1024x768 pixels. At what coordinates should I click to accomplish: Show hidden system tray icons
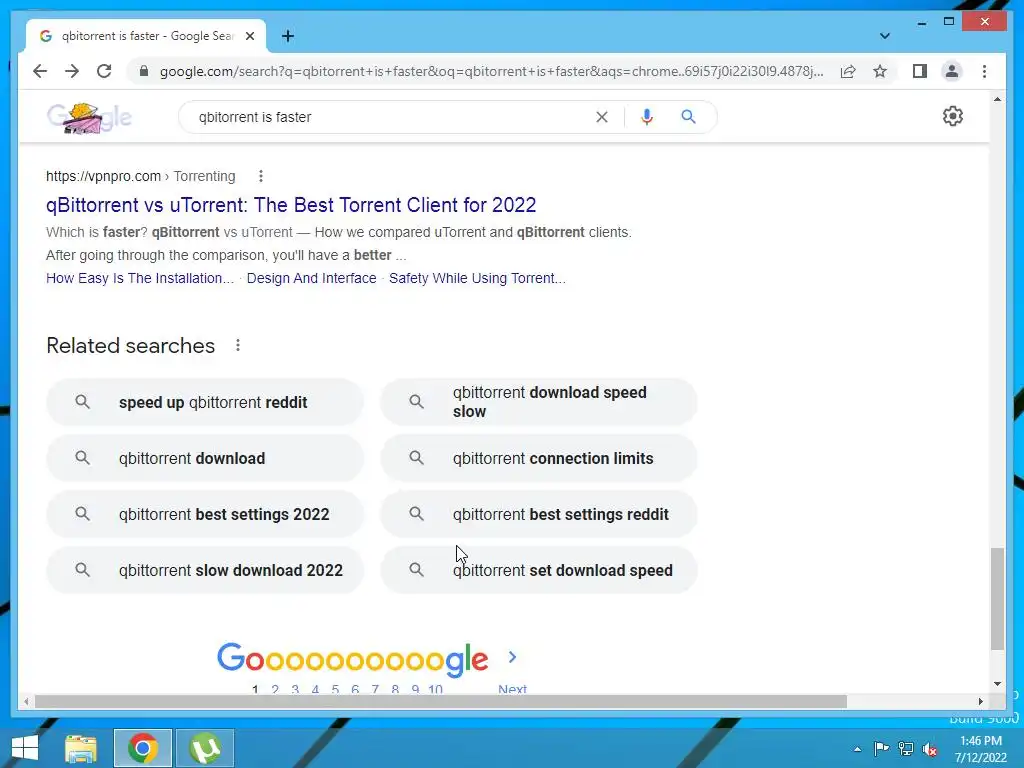click(857, 749)
